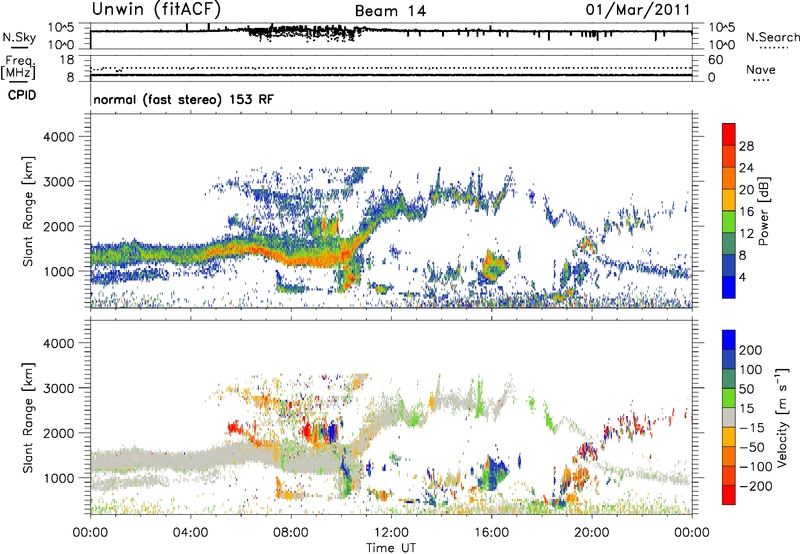Click the "18" frequency axis tick
800x554 pixels.
click(67, 60)
